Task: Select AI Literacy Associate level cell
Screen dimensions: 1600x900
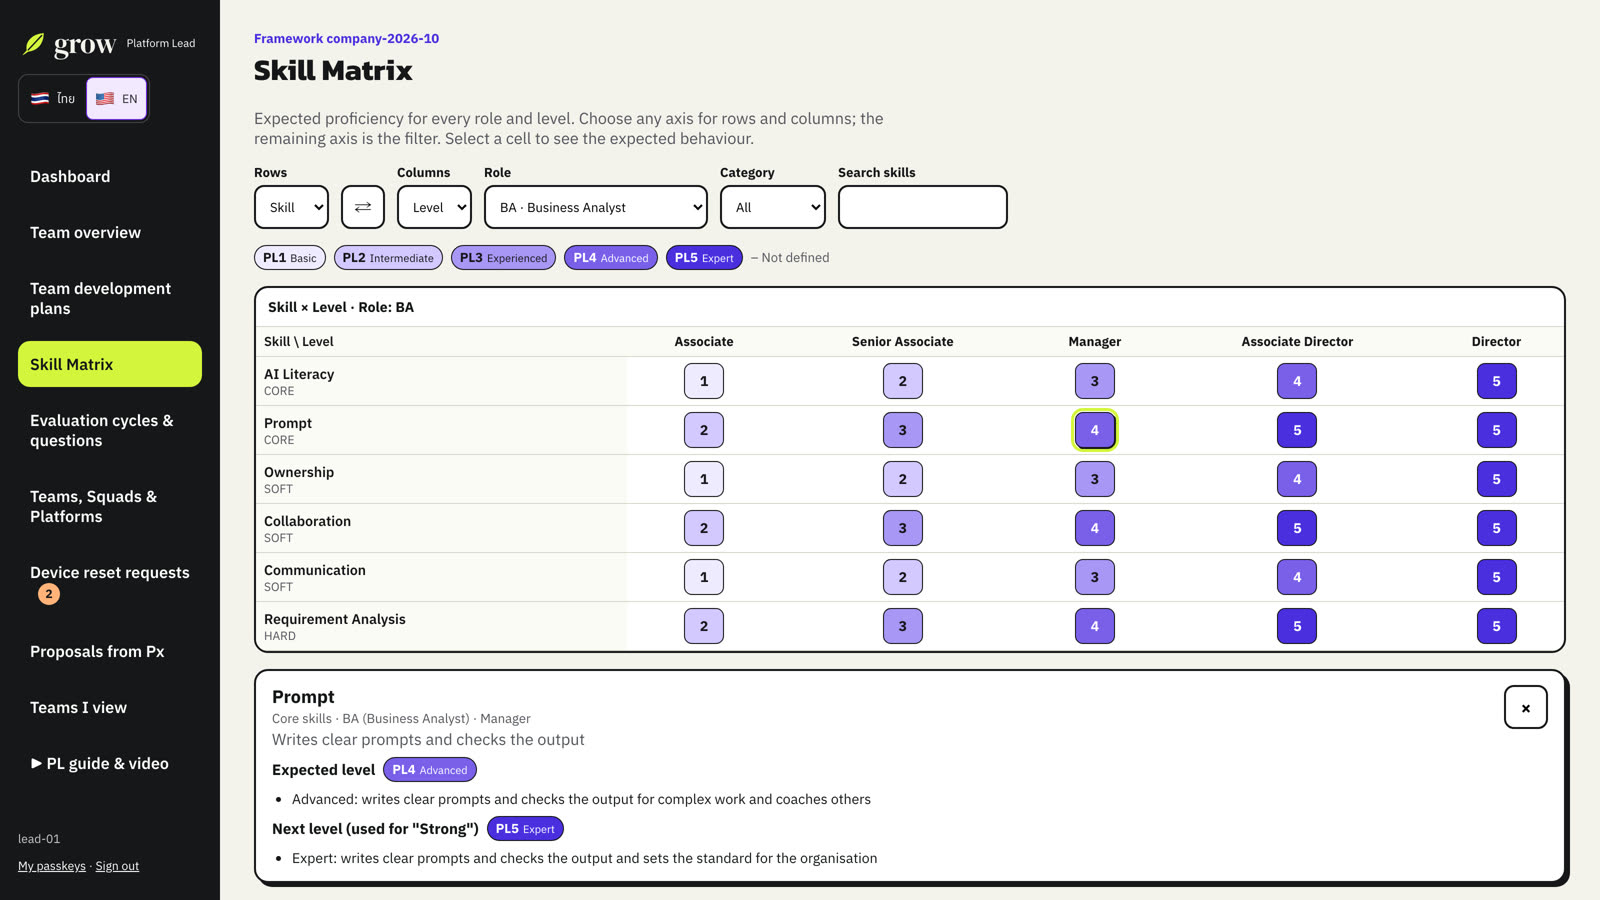Action: [704, 381]
